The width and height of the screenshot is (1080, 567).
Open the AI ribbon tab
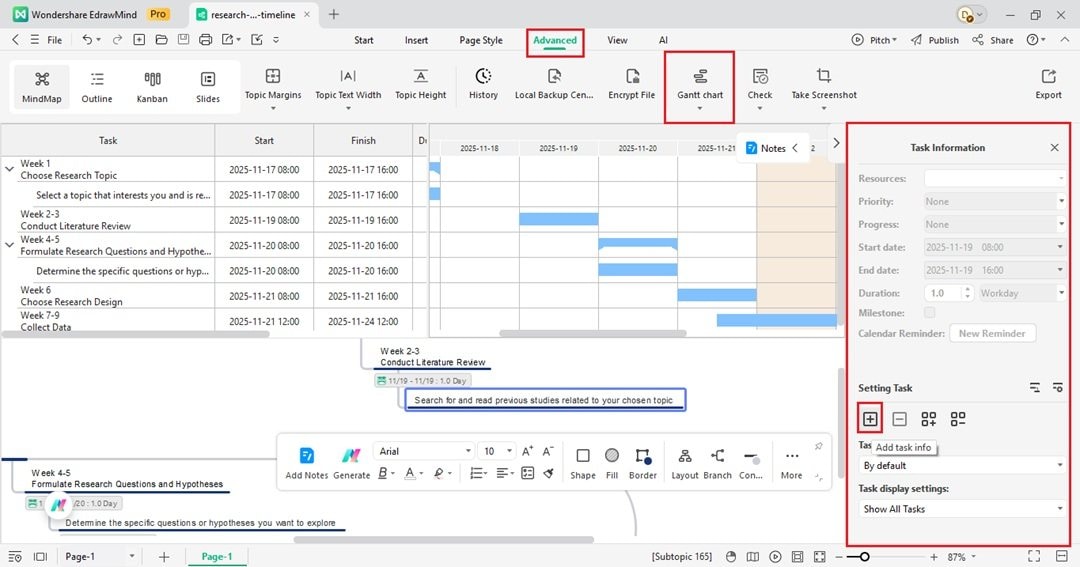tap(663, 40)
